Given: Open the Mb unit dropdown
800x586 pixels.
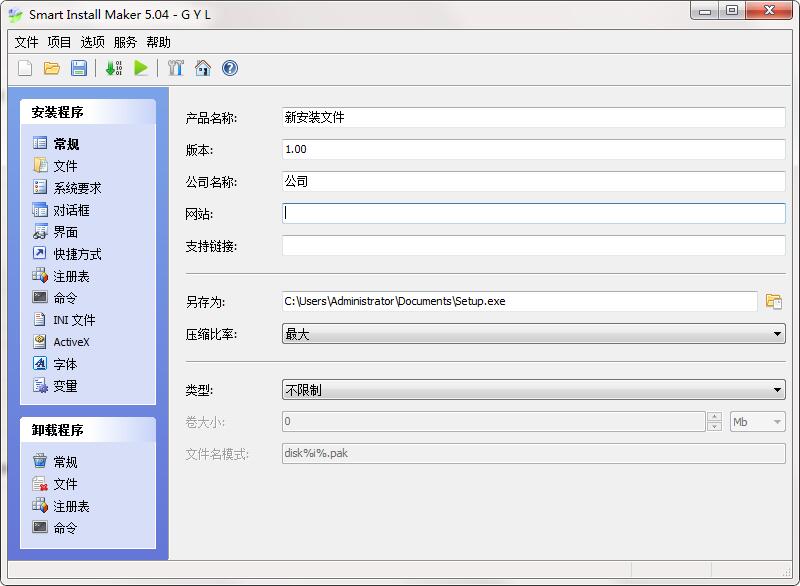Looking at the screenshot, I should (x=775, y=422).
